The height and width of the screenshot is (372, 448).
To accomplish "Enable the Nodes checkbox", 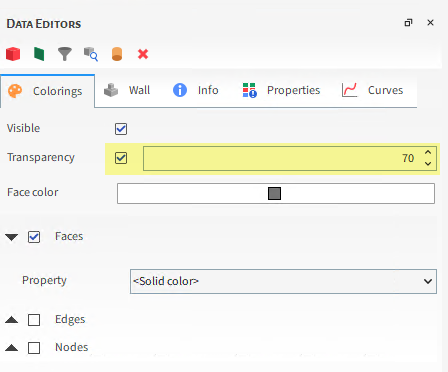I will tap(34, 348).
